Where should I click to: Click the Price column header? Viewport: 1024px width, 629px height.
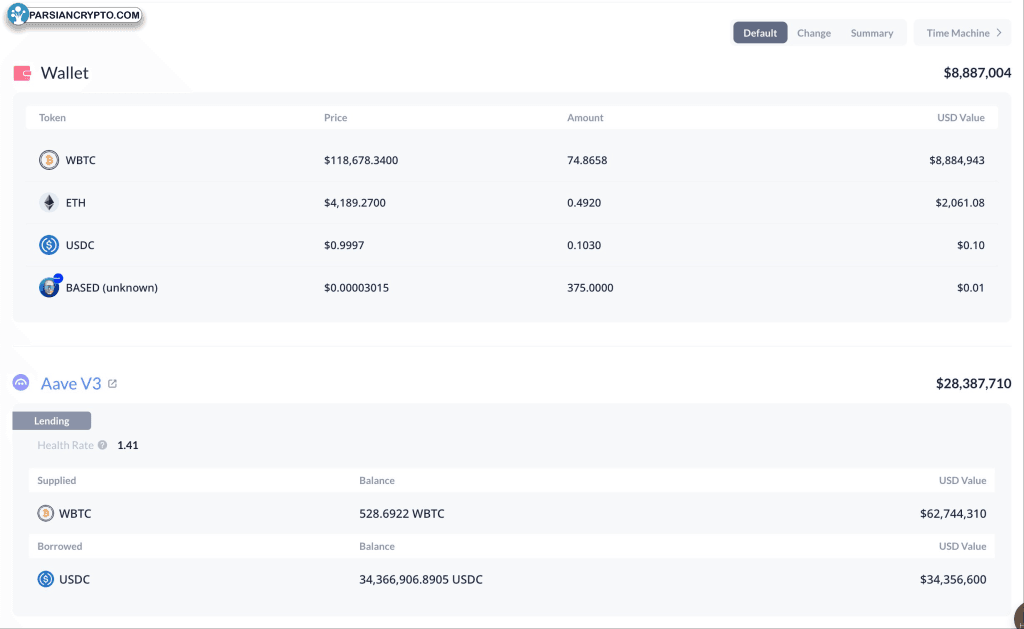pyautogui.click(x=335, y=118)
